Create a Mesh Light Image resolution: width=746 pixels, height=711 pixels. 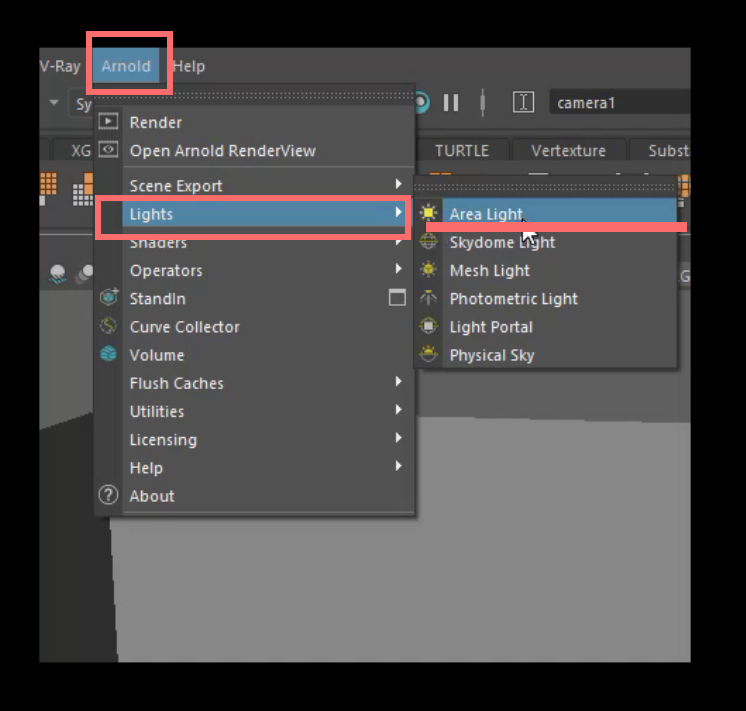tap(545, 270)
